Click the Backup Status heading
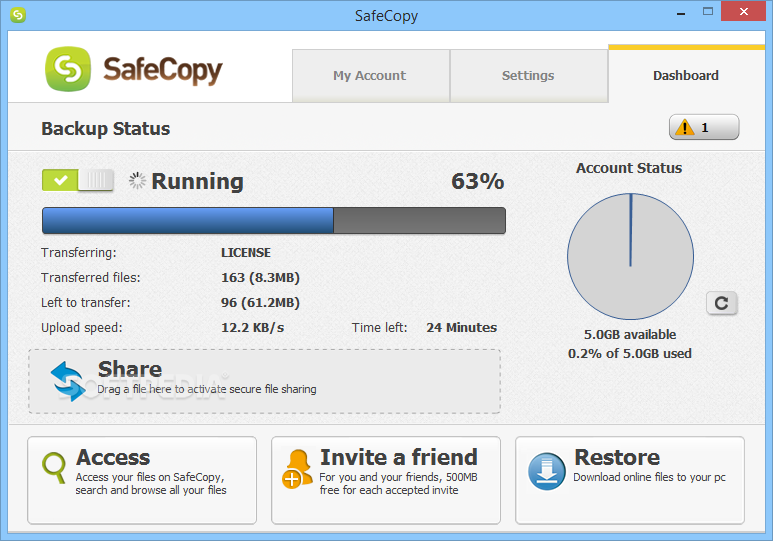This screenshot has width=773, height=541. (x=105, y=129)
